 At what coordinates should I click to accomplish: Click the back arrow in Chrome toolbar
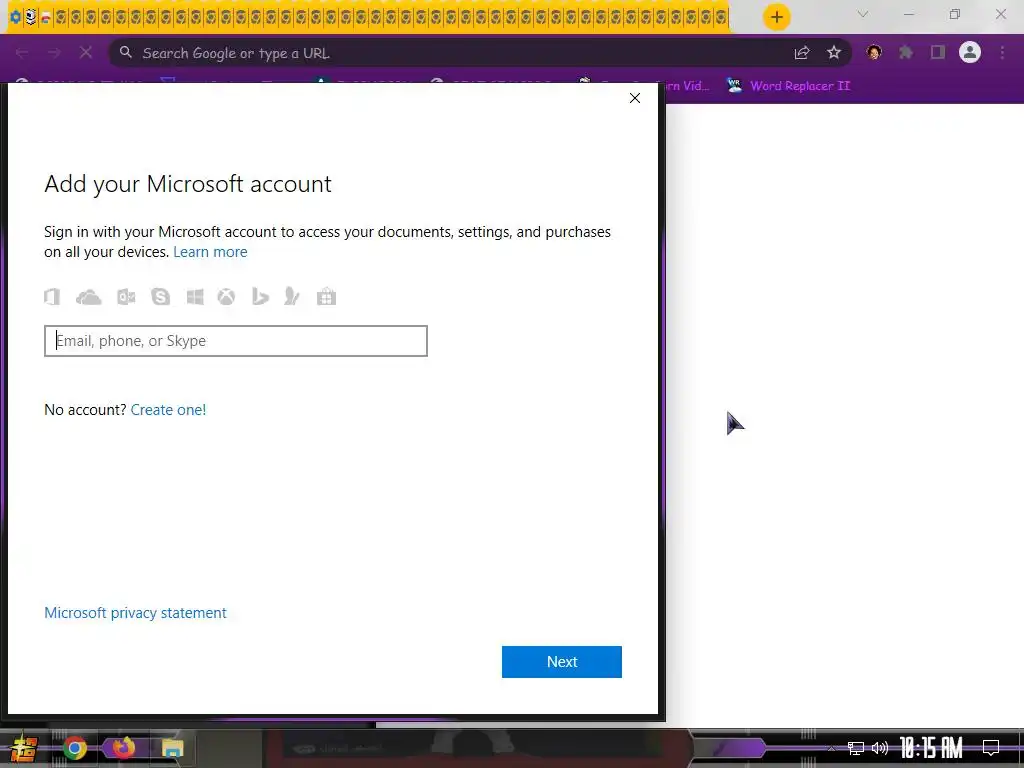pyautogui.click(x=22, y=53)
